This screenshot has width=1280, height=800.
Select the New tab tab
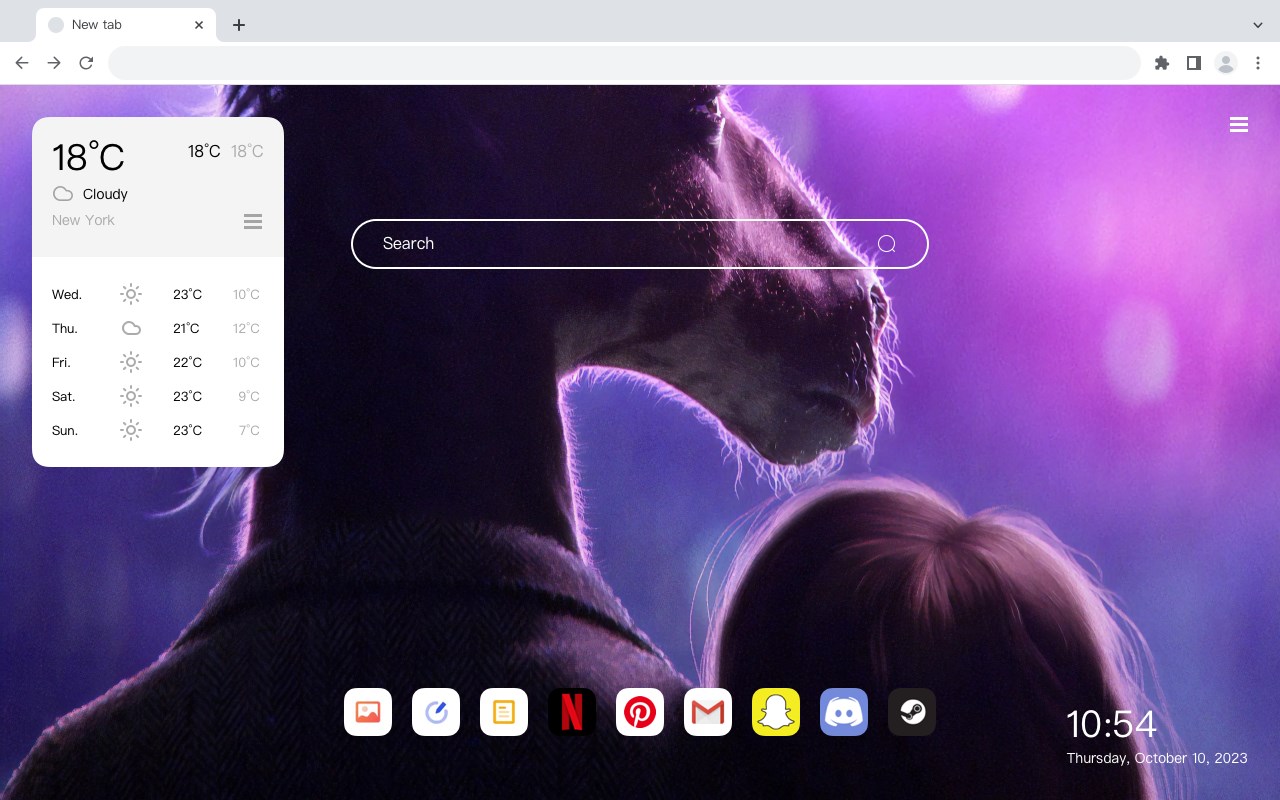pyautogui.click(x=126, y=25)
